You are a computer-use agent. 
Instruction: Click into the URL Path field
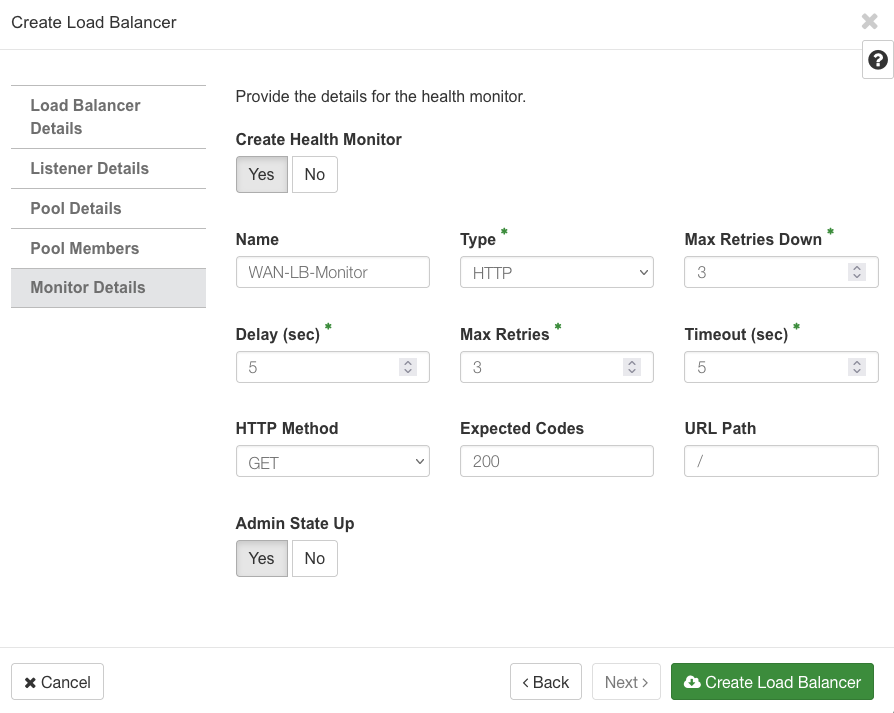pyautogui.click(x=781, y=461)
